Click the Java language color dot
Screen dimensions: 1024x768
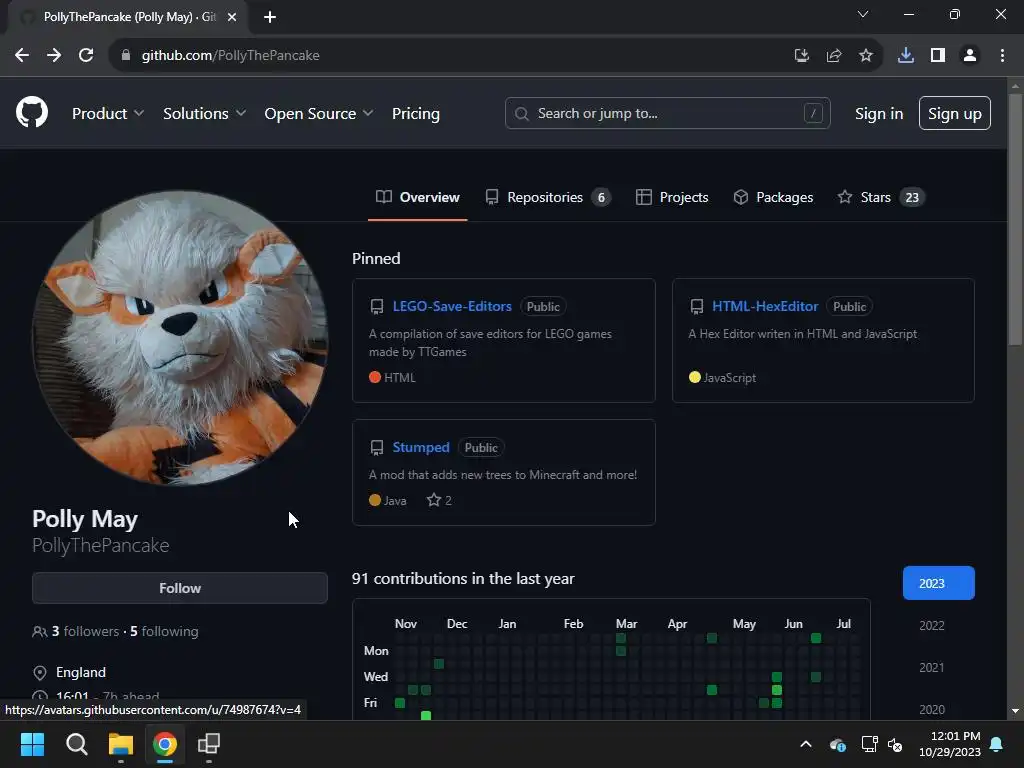click(375, 500)
